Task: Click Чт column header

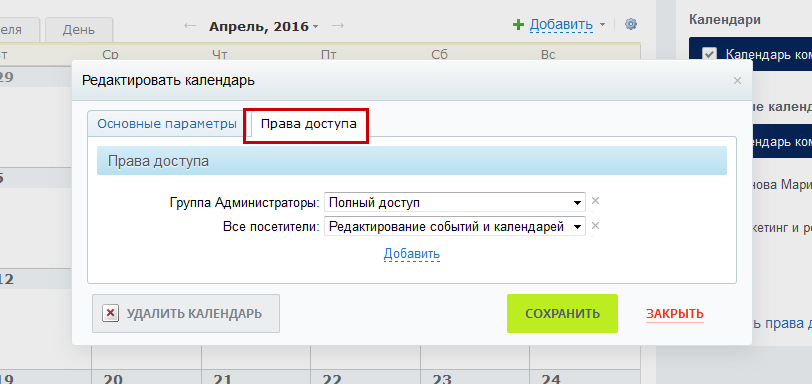Action: click(x=219, y=54)
